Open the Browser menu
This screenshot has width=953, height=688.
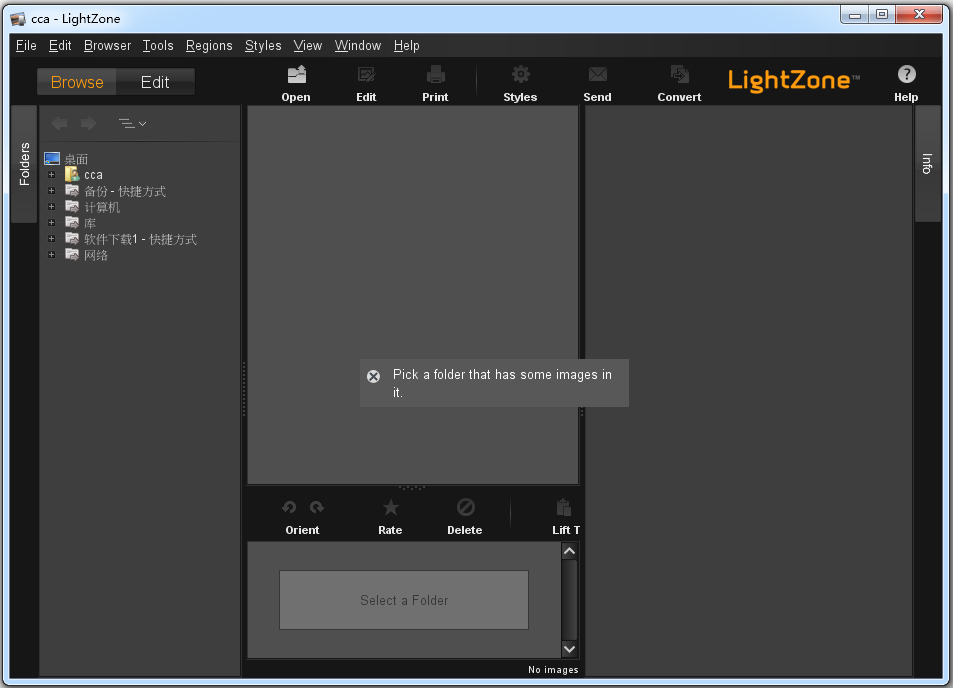108,46
